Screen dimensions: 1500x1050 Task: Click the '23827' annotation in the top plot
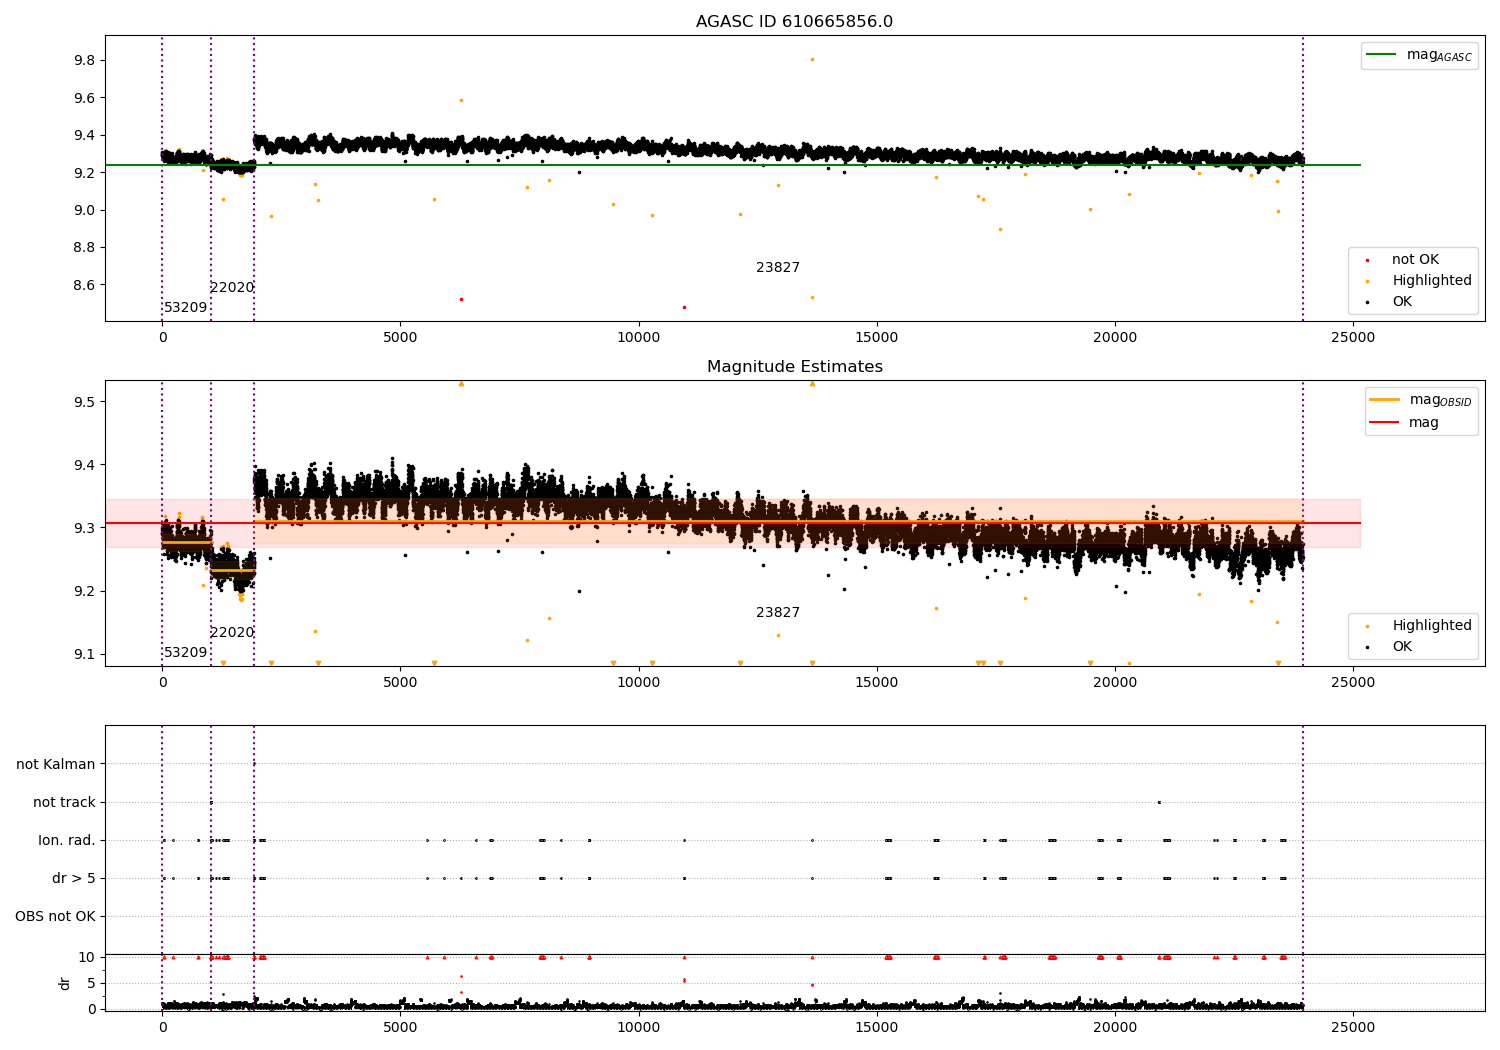point(778,268)
